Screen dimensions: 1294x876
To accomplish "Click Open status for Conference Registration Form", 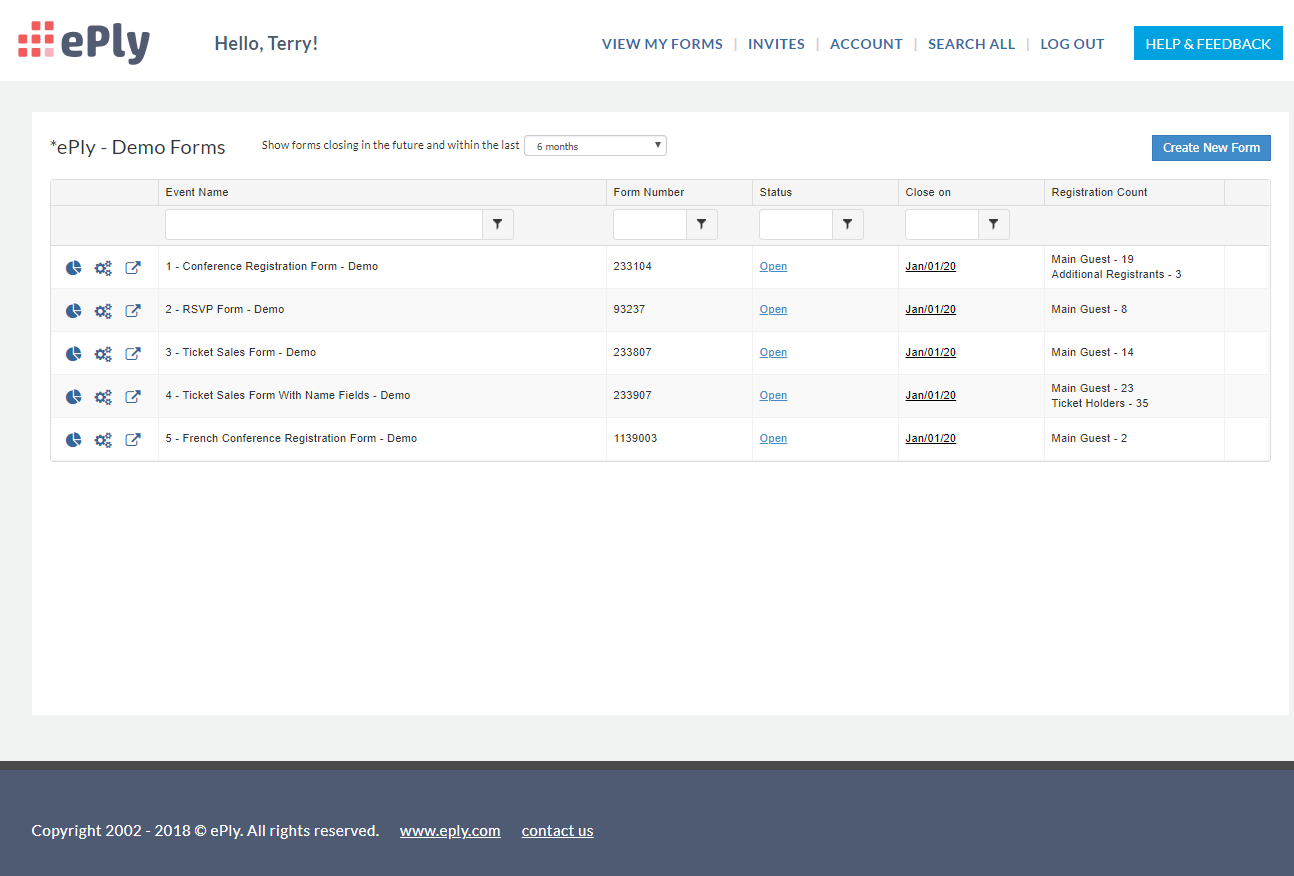I will [773, 267].
